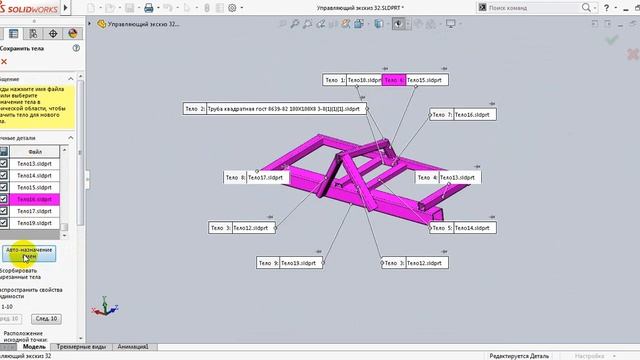Select callout Тело 5: Тело14.sldprt
Image resolution: width=640 pixels, height=360 pixels.
463,228
